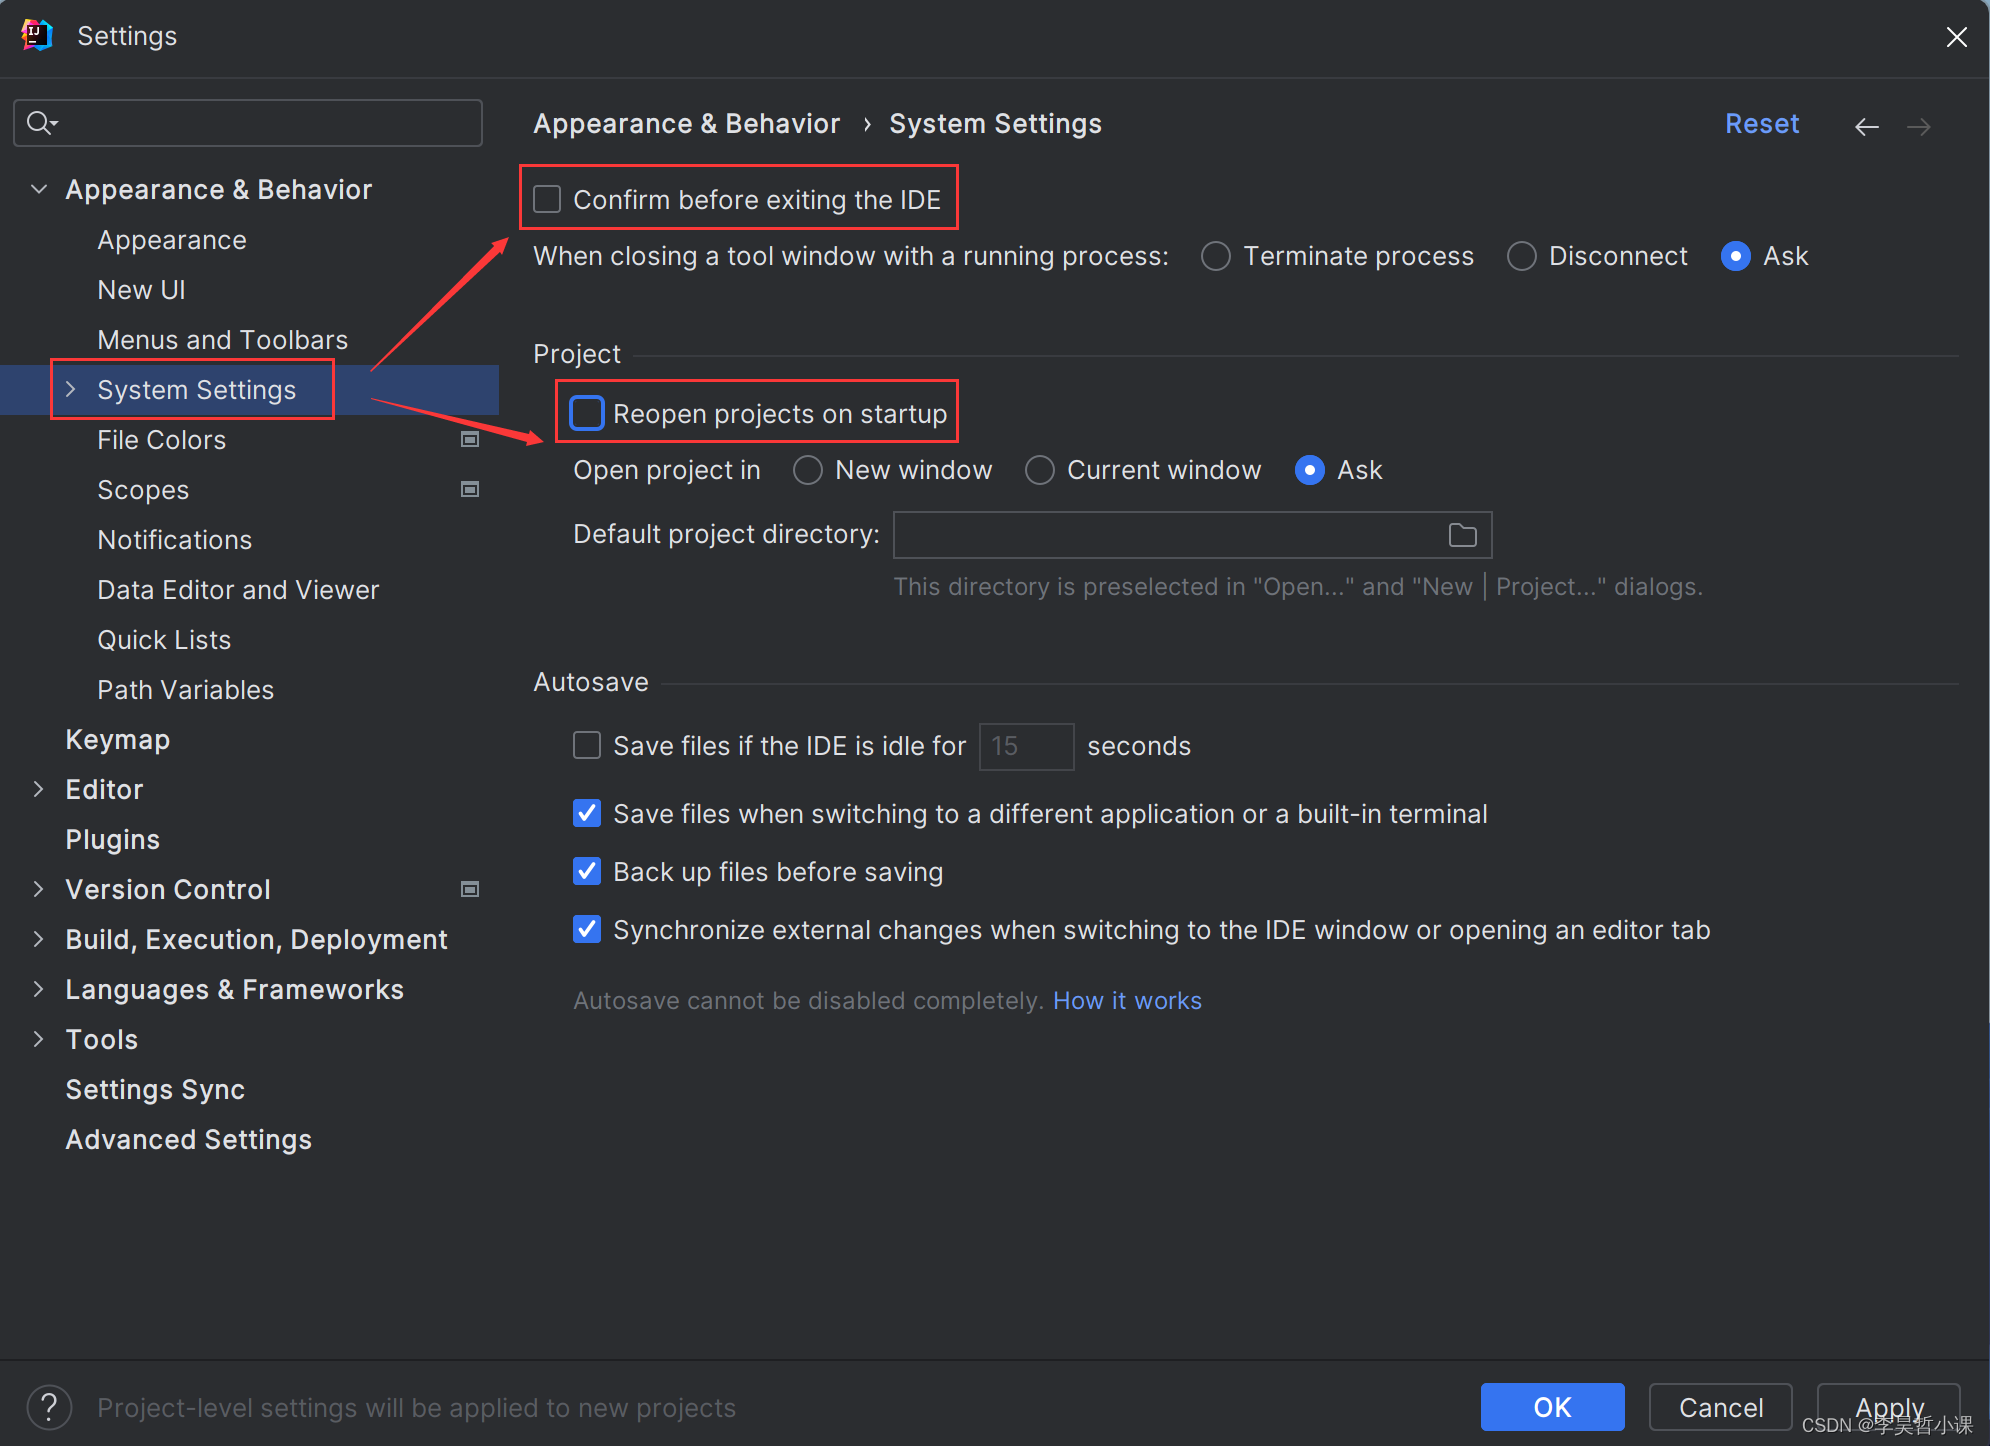Open the How it works link
This screenshot has height=1446, width=1990.
1127,1000
